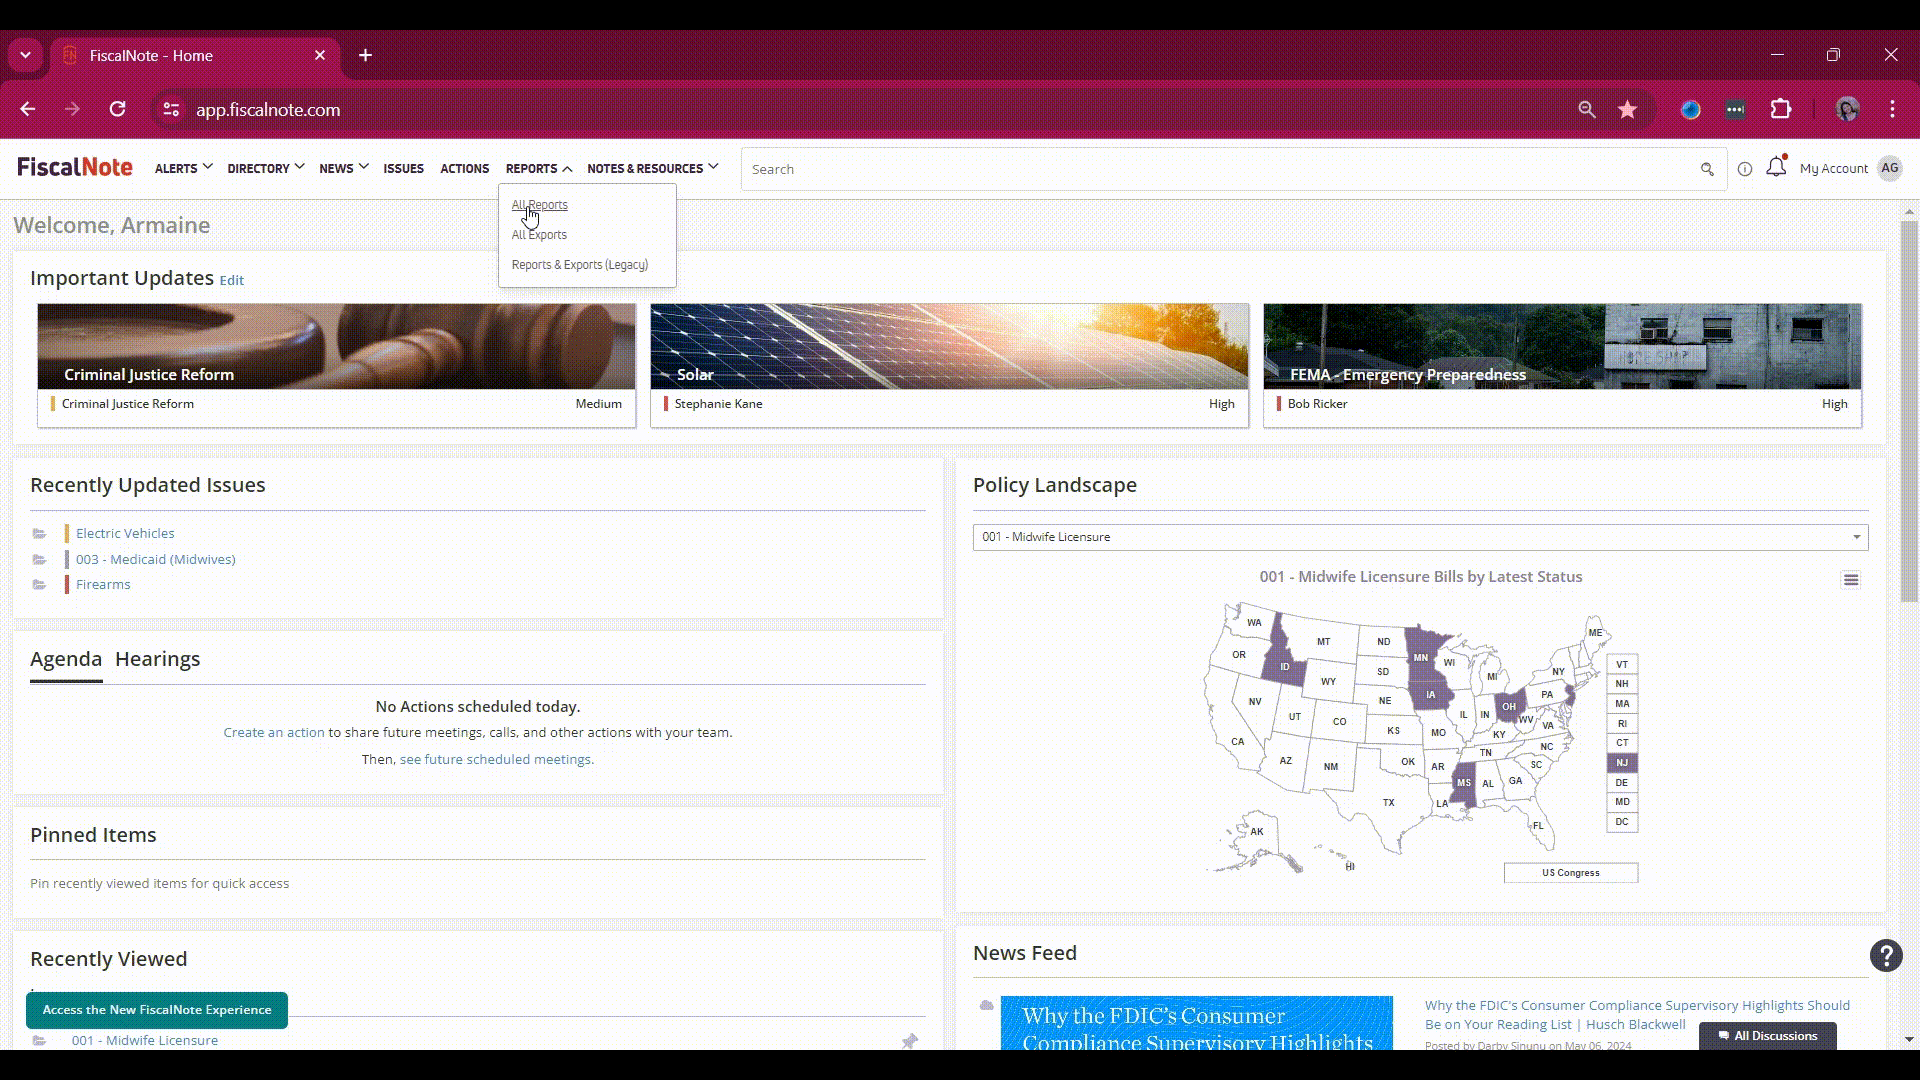Open the Solar update card image
This screenshot has height=1080, width=1920.
(x=949, y=346)
